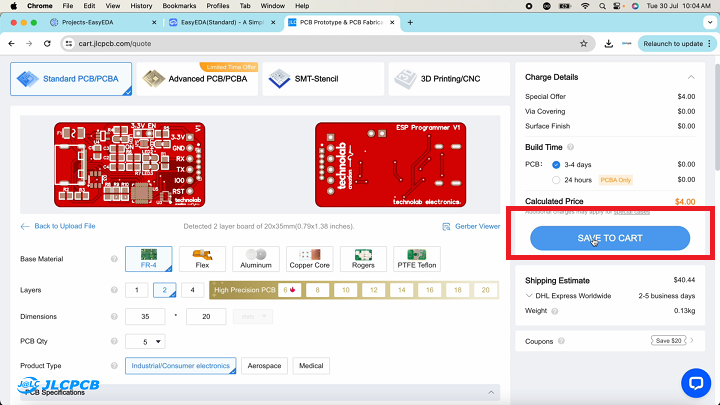
Task: Select Advanced PCB/PCBA service tab
Action: tap(197, 79)
